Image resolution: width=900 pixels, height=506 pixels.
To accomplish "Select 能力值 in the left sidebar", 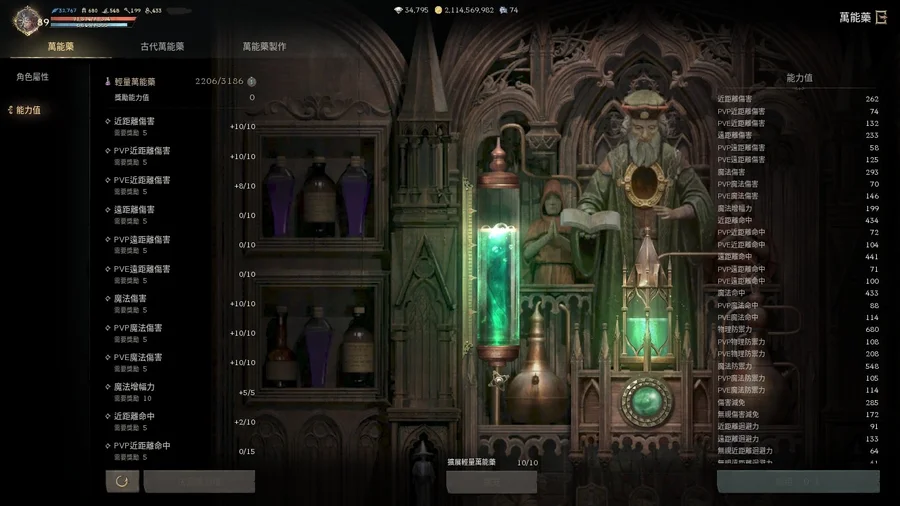I will click(28, 110).
